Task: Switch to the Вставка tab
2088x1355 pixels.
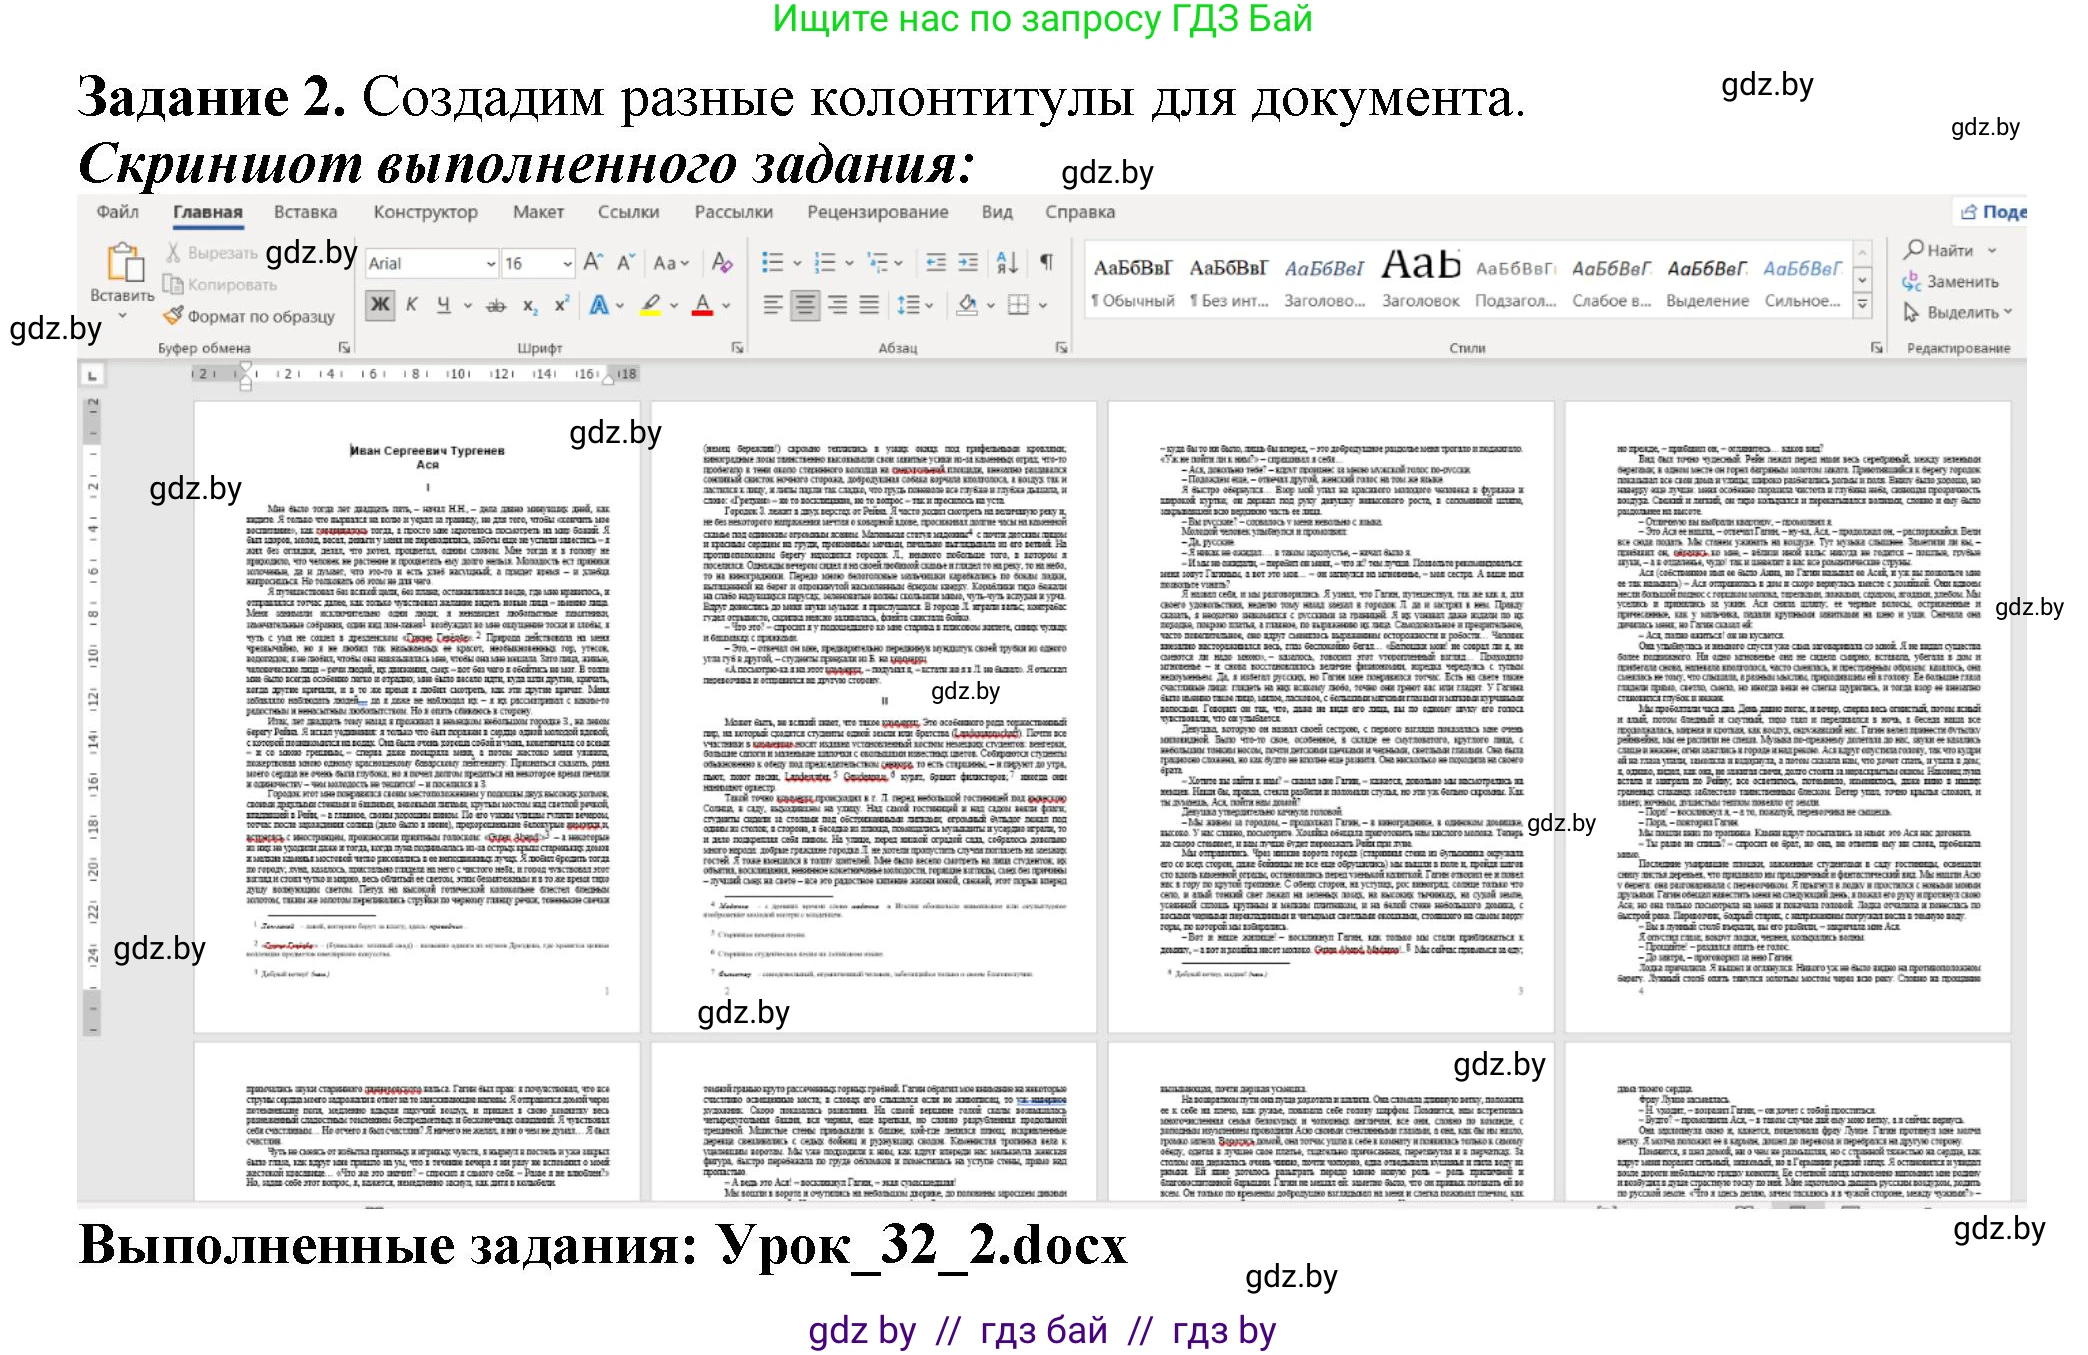Action: point(305,211)
